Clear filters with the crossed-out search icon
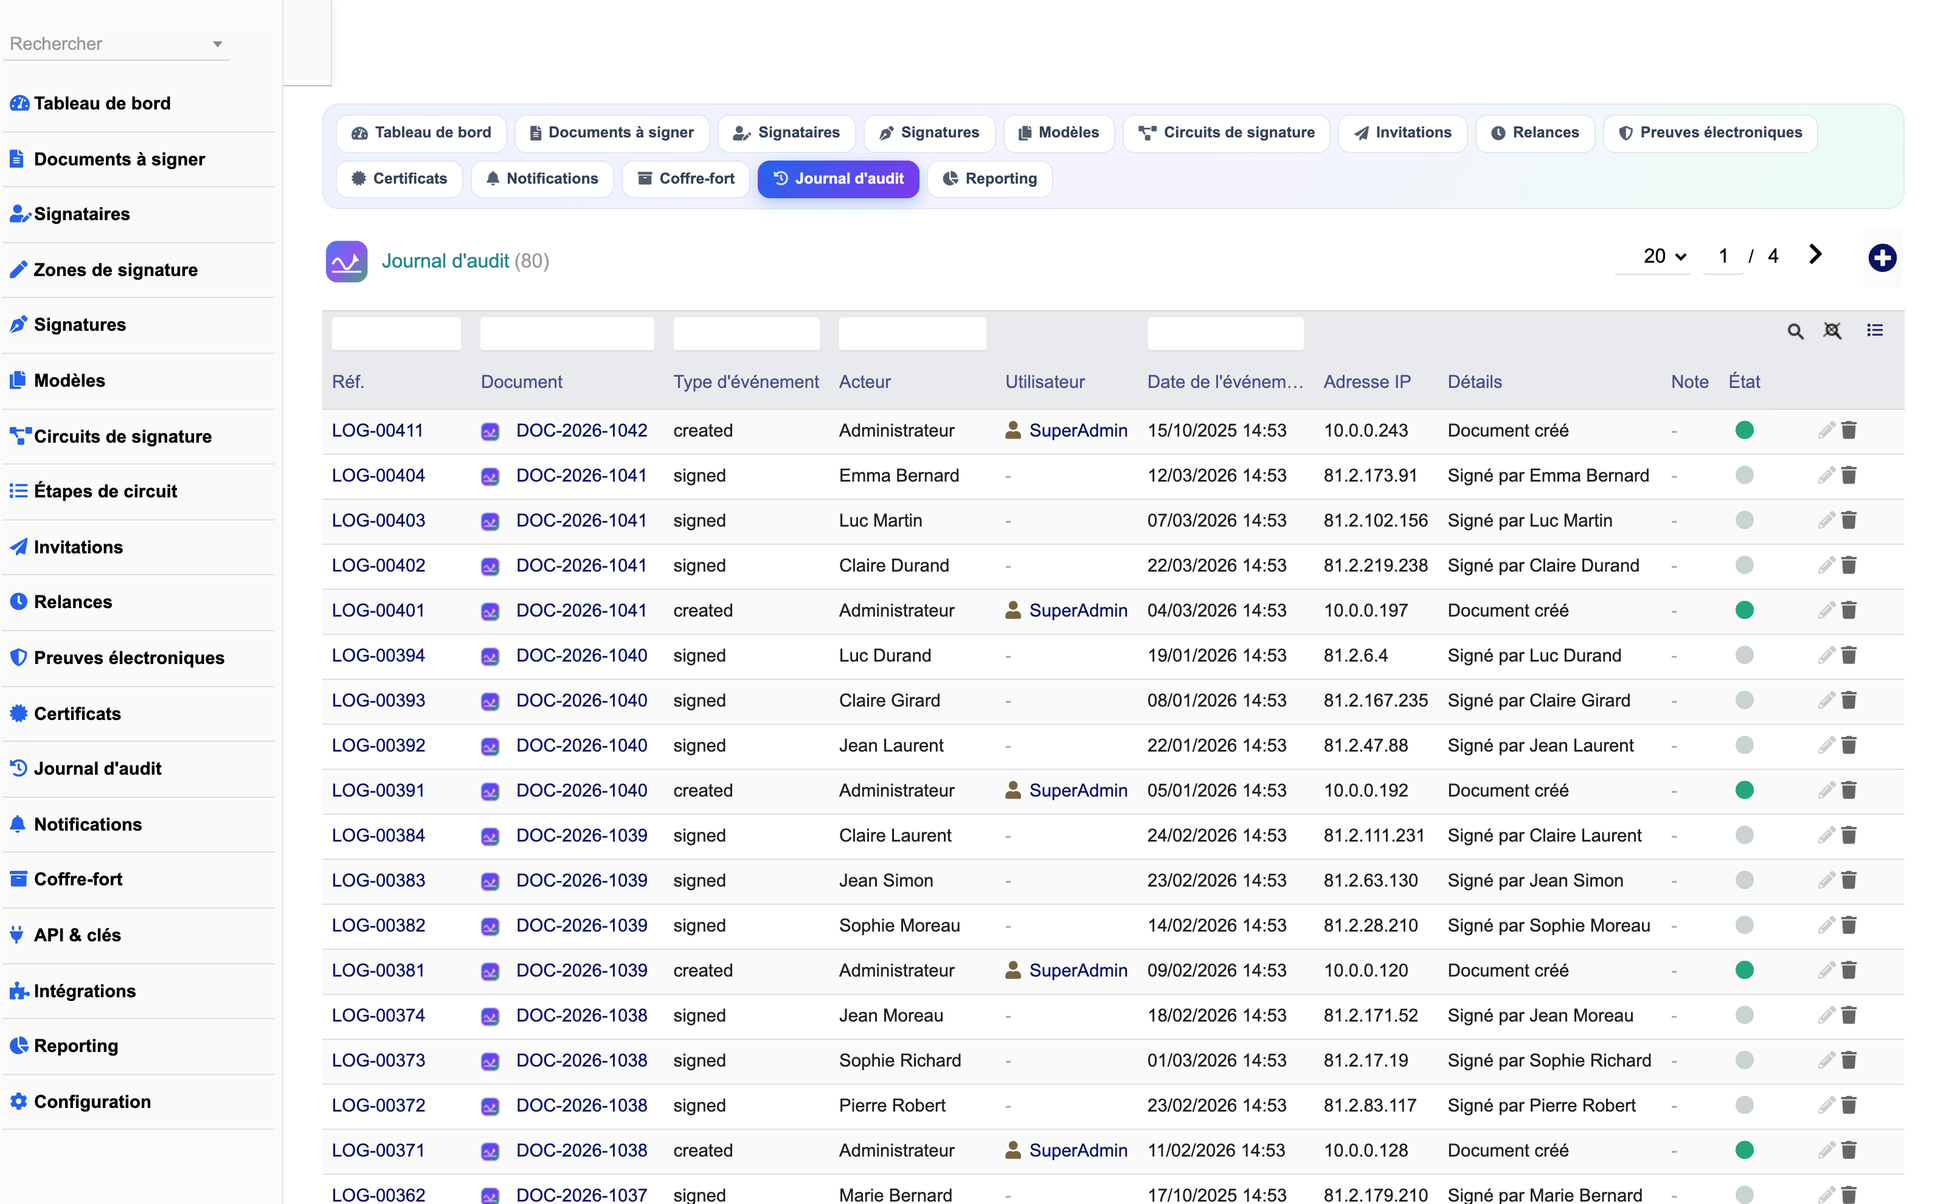 click(1832, 331)
